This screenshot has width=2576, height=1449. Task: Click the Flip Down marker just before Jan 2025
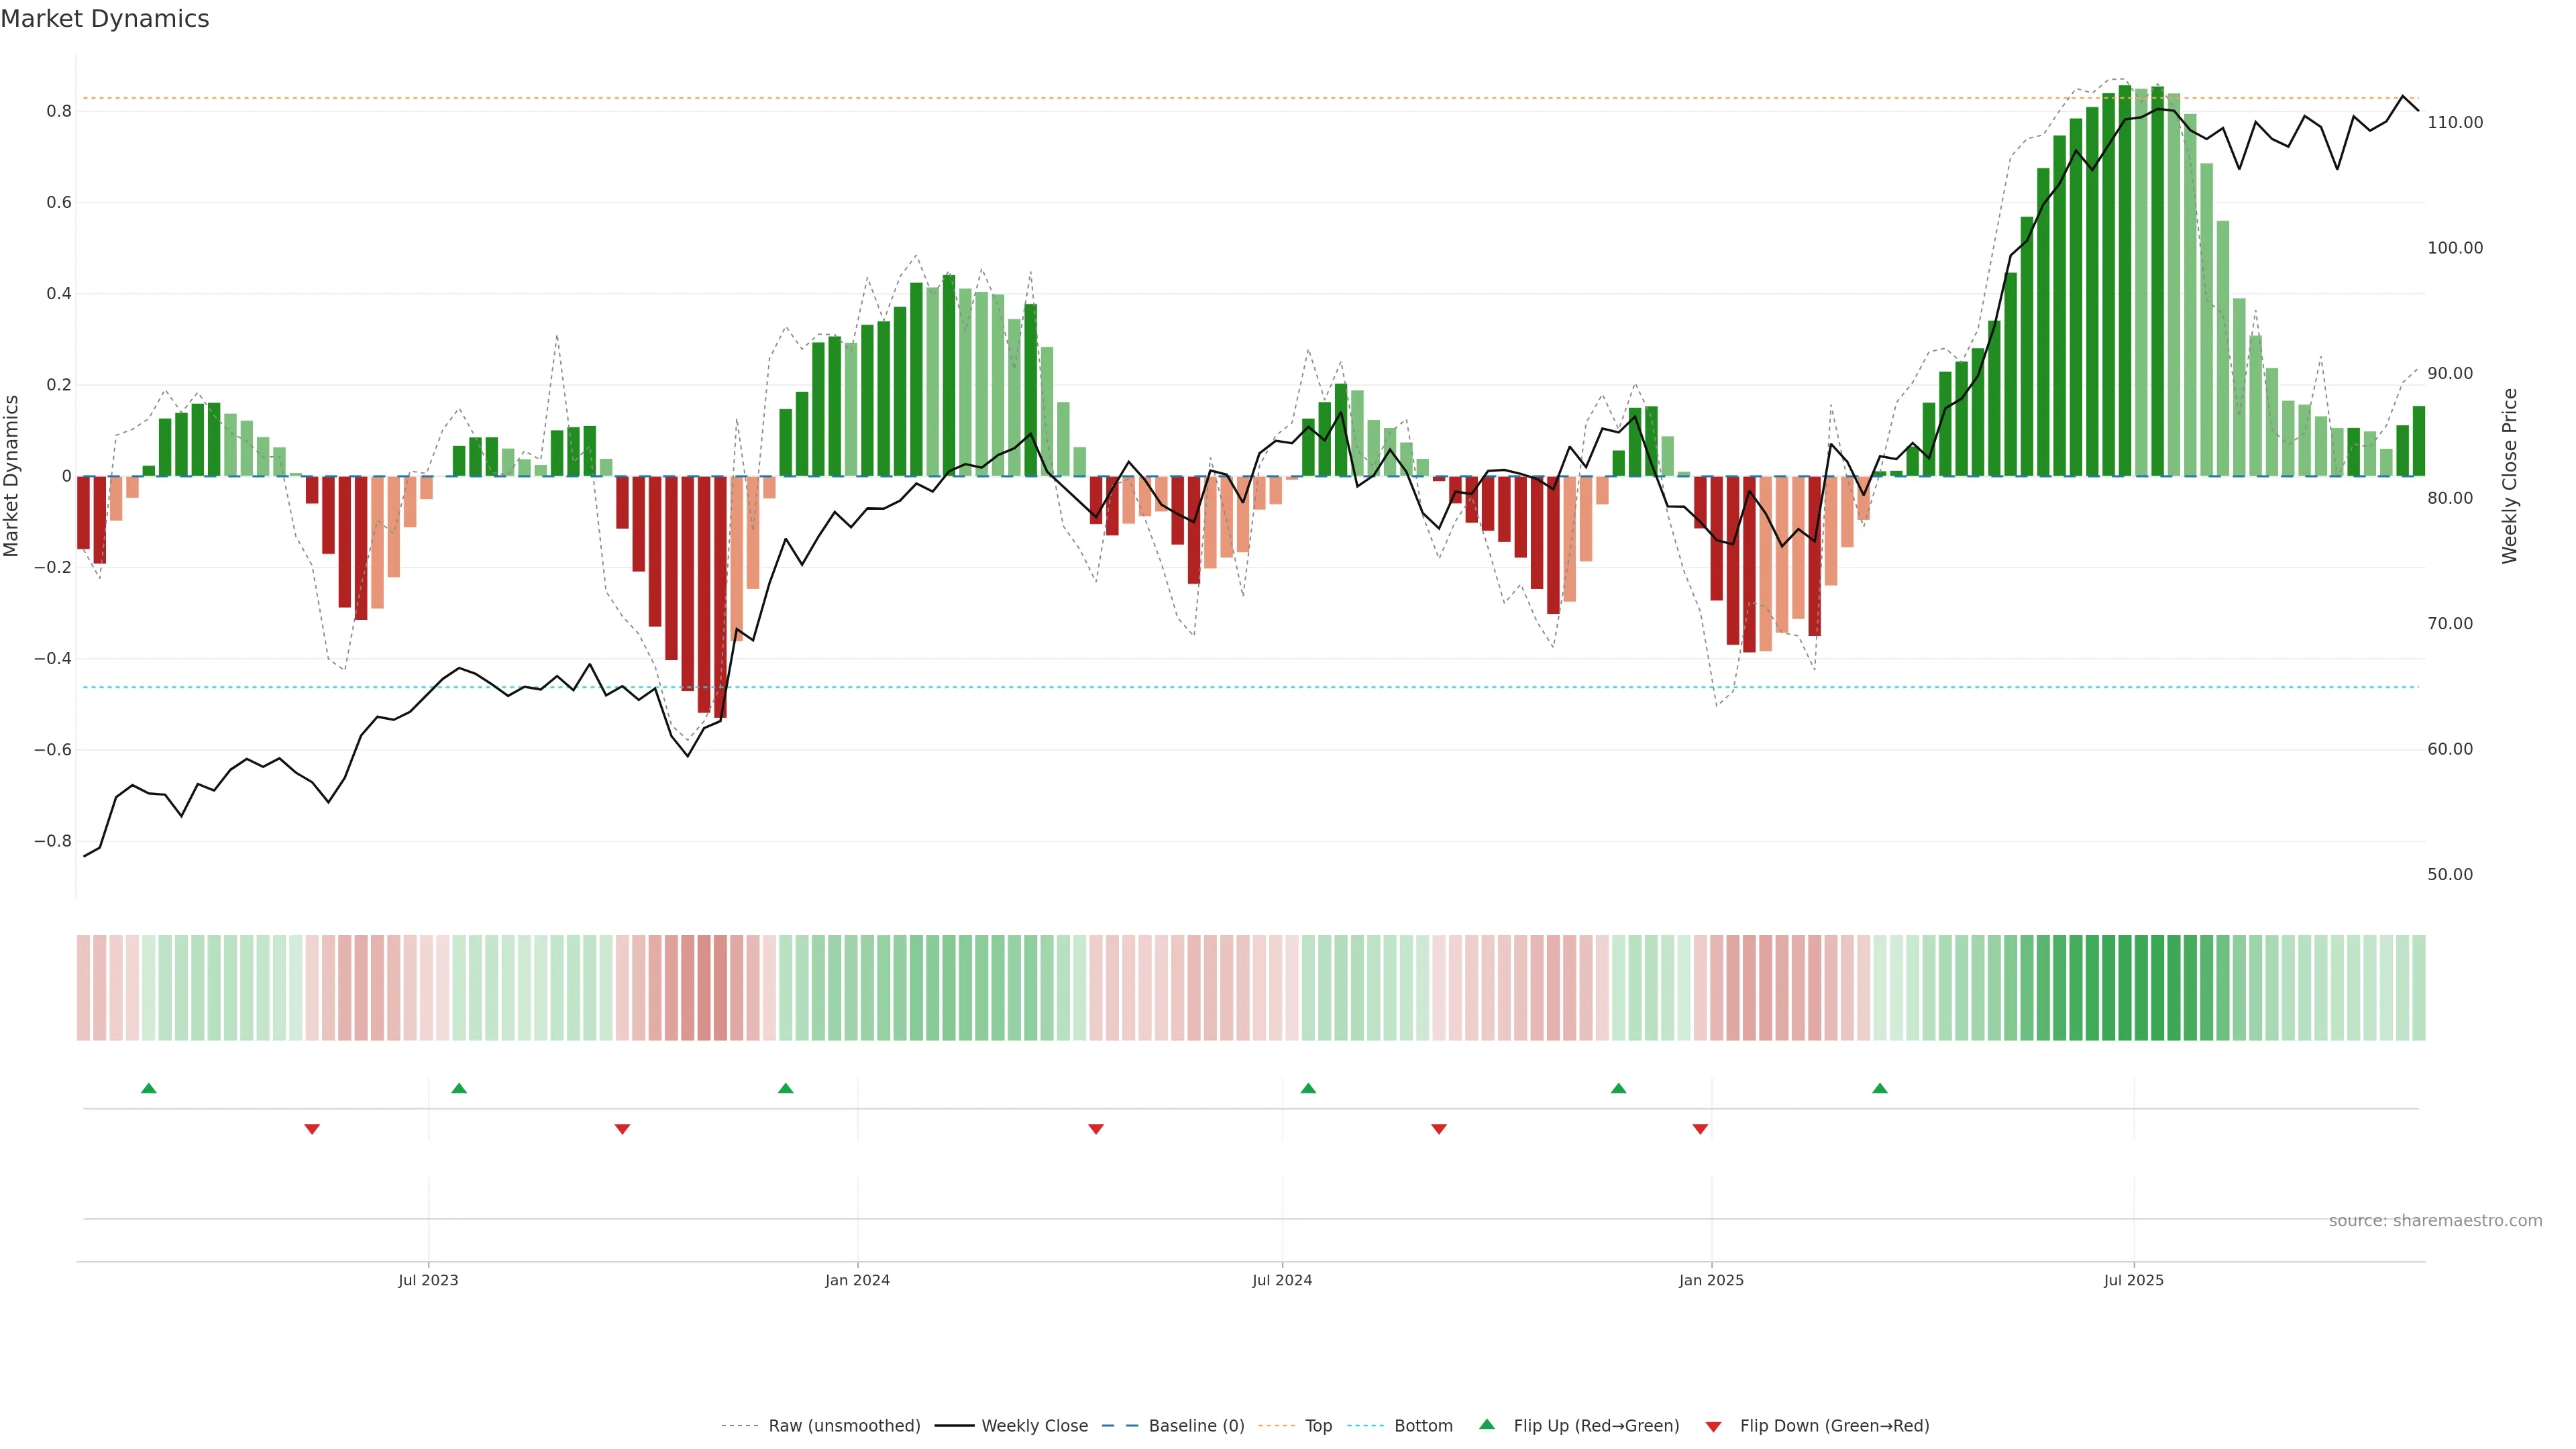1700,1129
